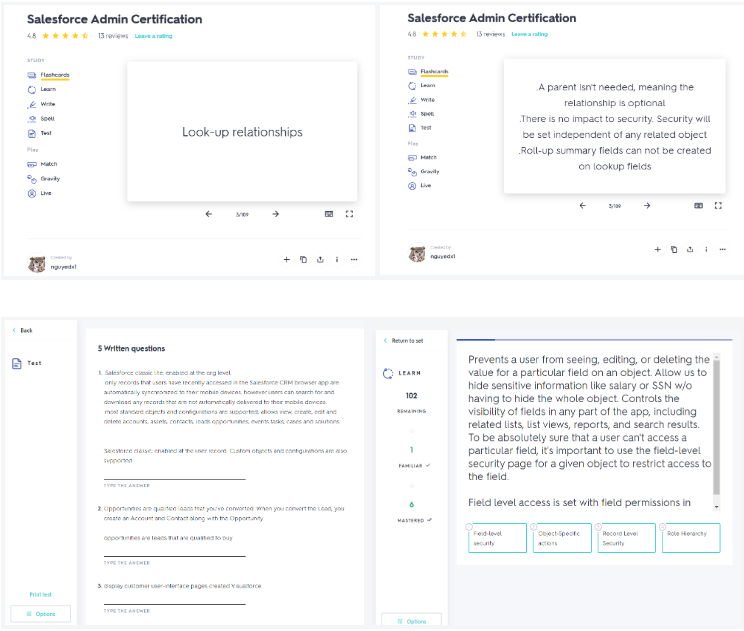The height and width of the screenshot is (631, 744).
Task: Open Learn mode beside the Look-up relationships card
Action: [x=42, y=89]
